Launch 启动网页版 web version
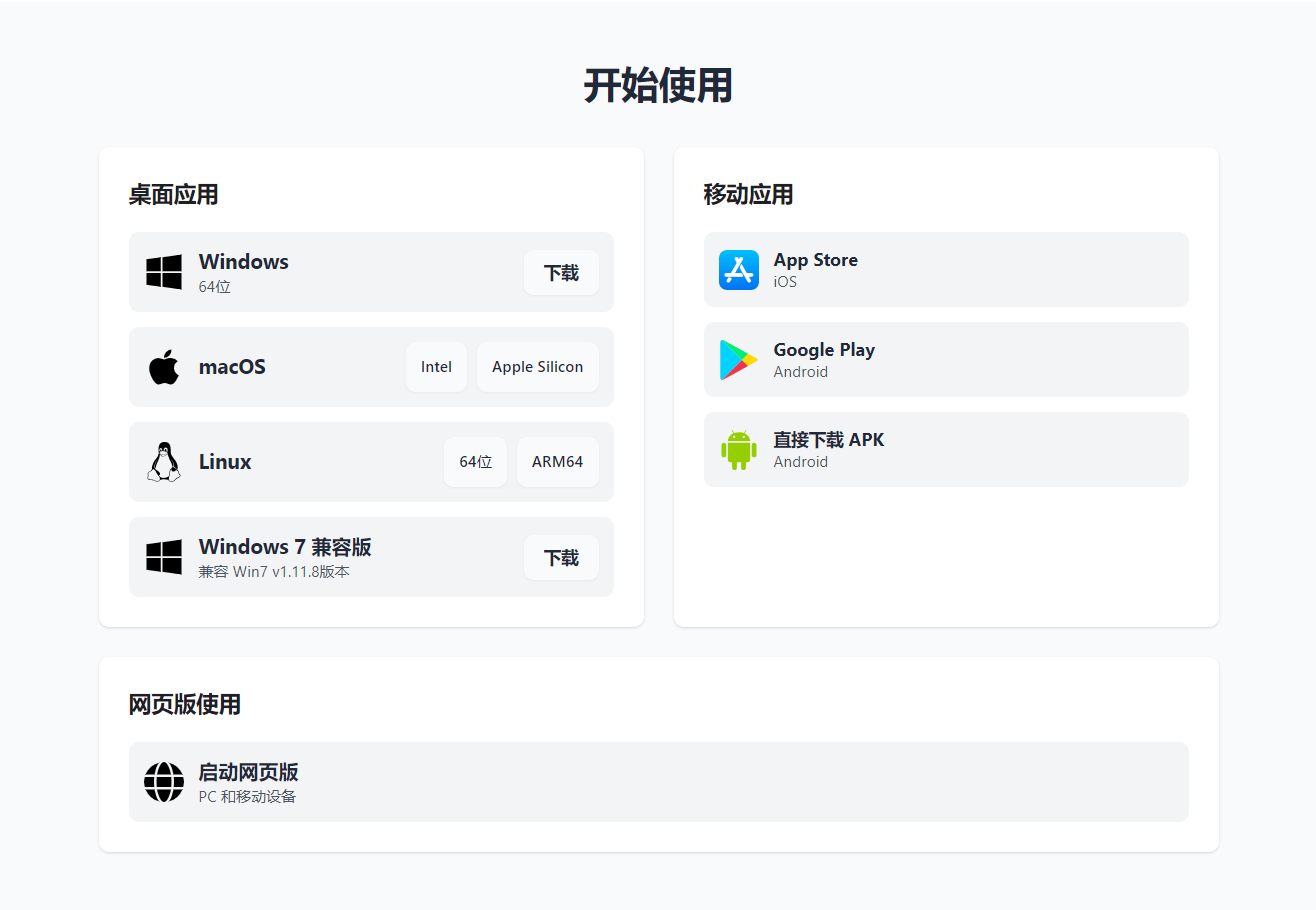The image size is (1316, 910). (x=658, y=782)
